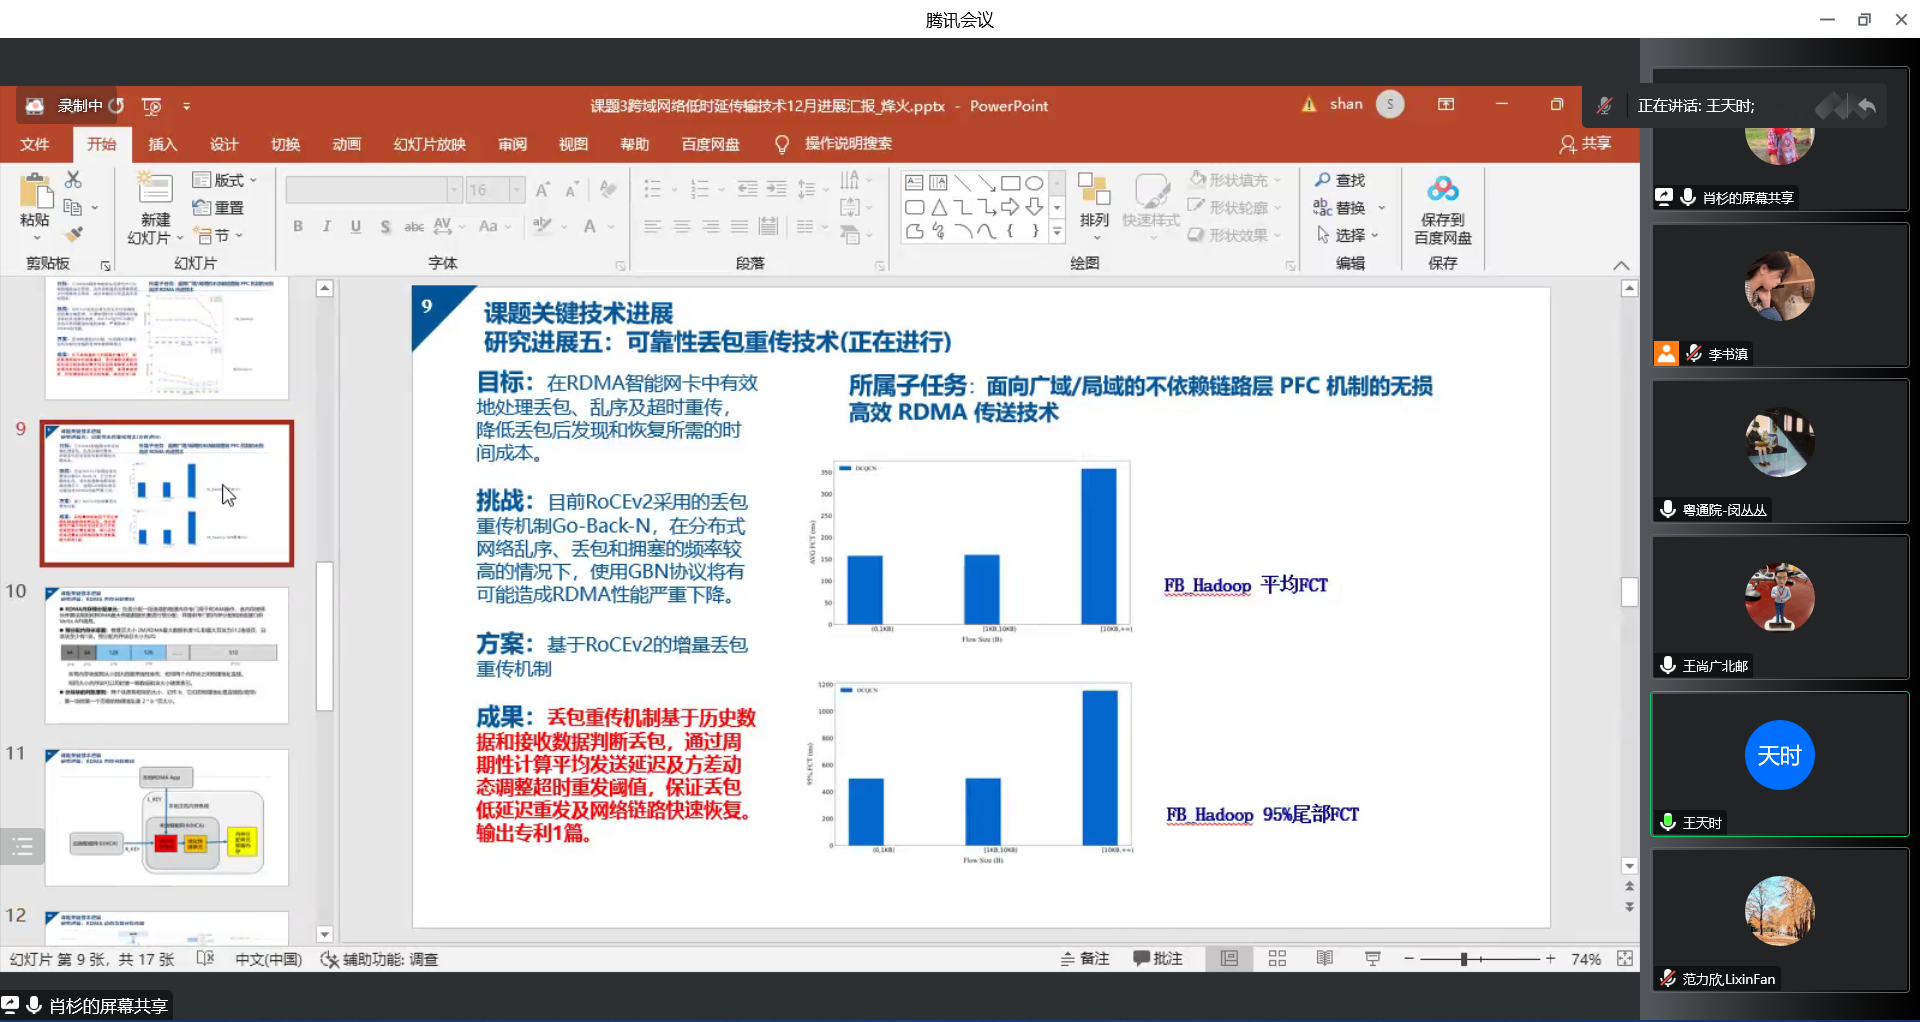Screen dimensions: 1920x1022
Task: Click the 快速样式 quick styles icon
Action: (1151, 190)
